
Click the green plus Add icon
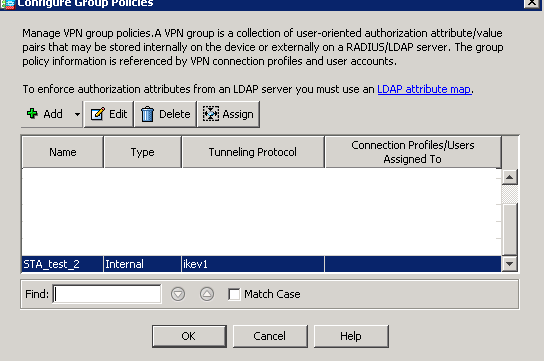point(32,113)
